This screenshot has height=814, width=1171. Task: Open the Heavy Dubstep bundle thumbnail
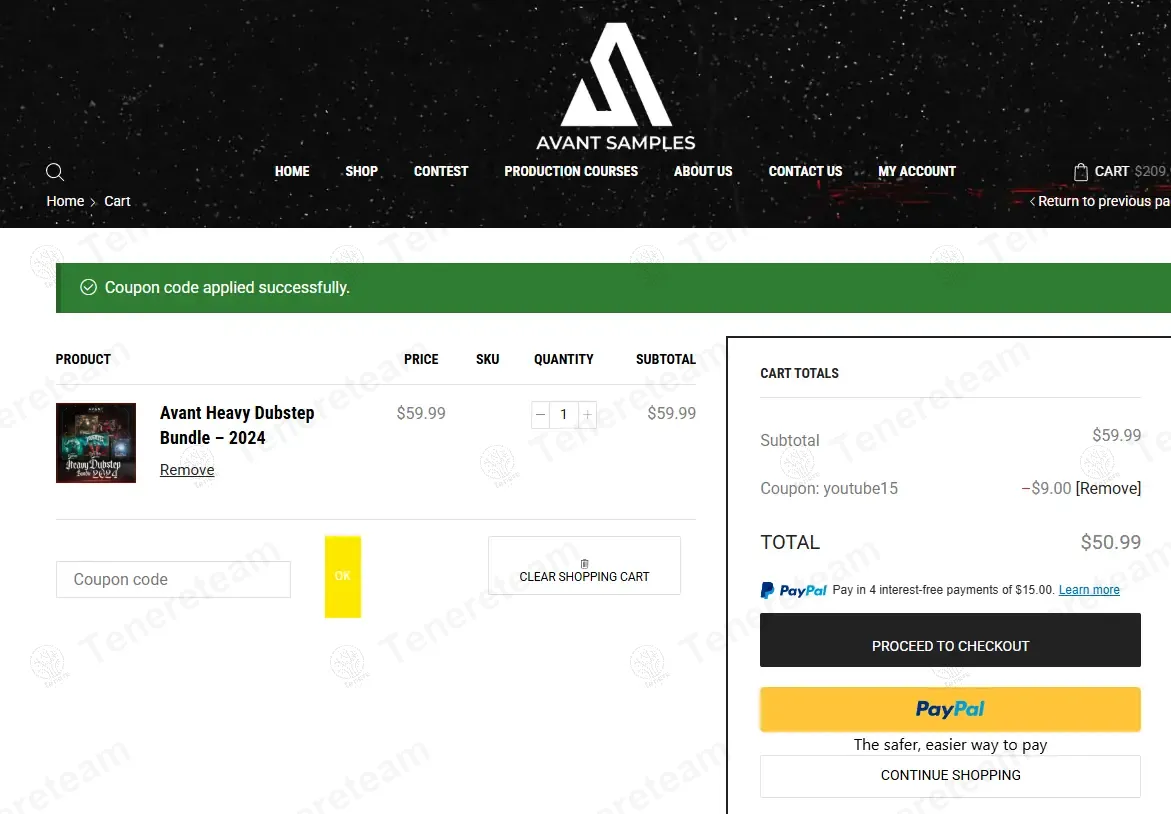96,443
